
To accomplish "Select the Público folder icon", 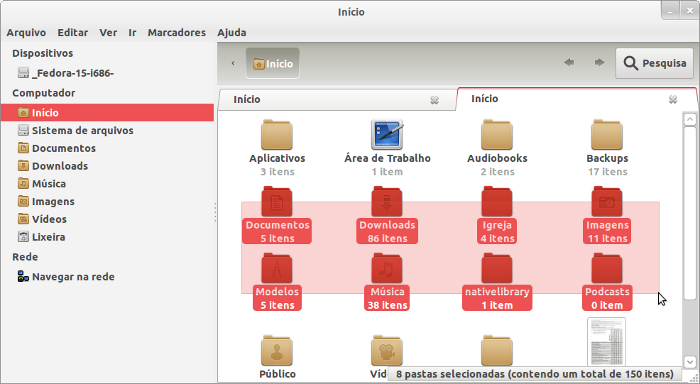I will pos(277,351).
